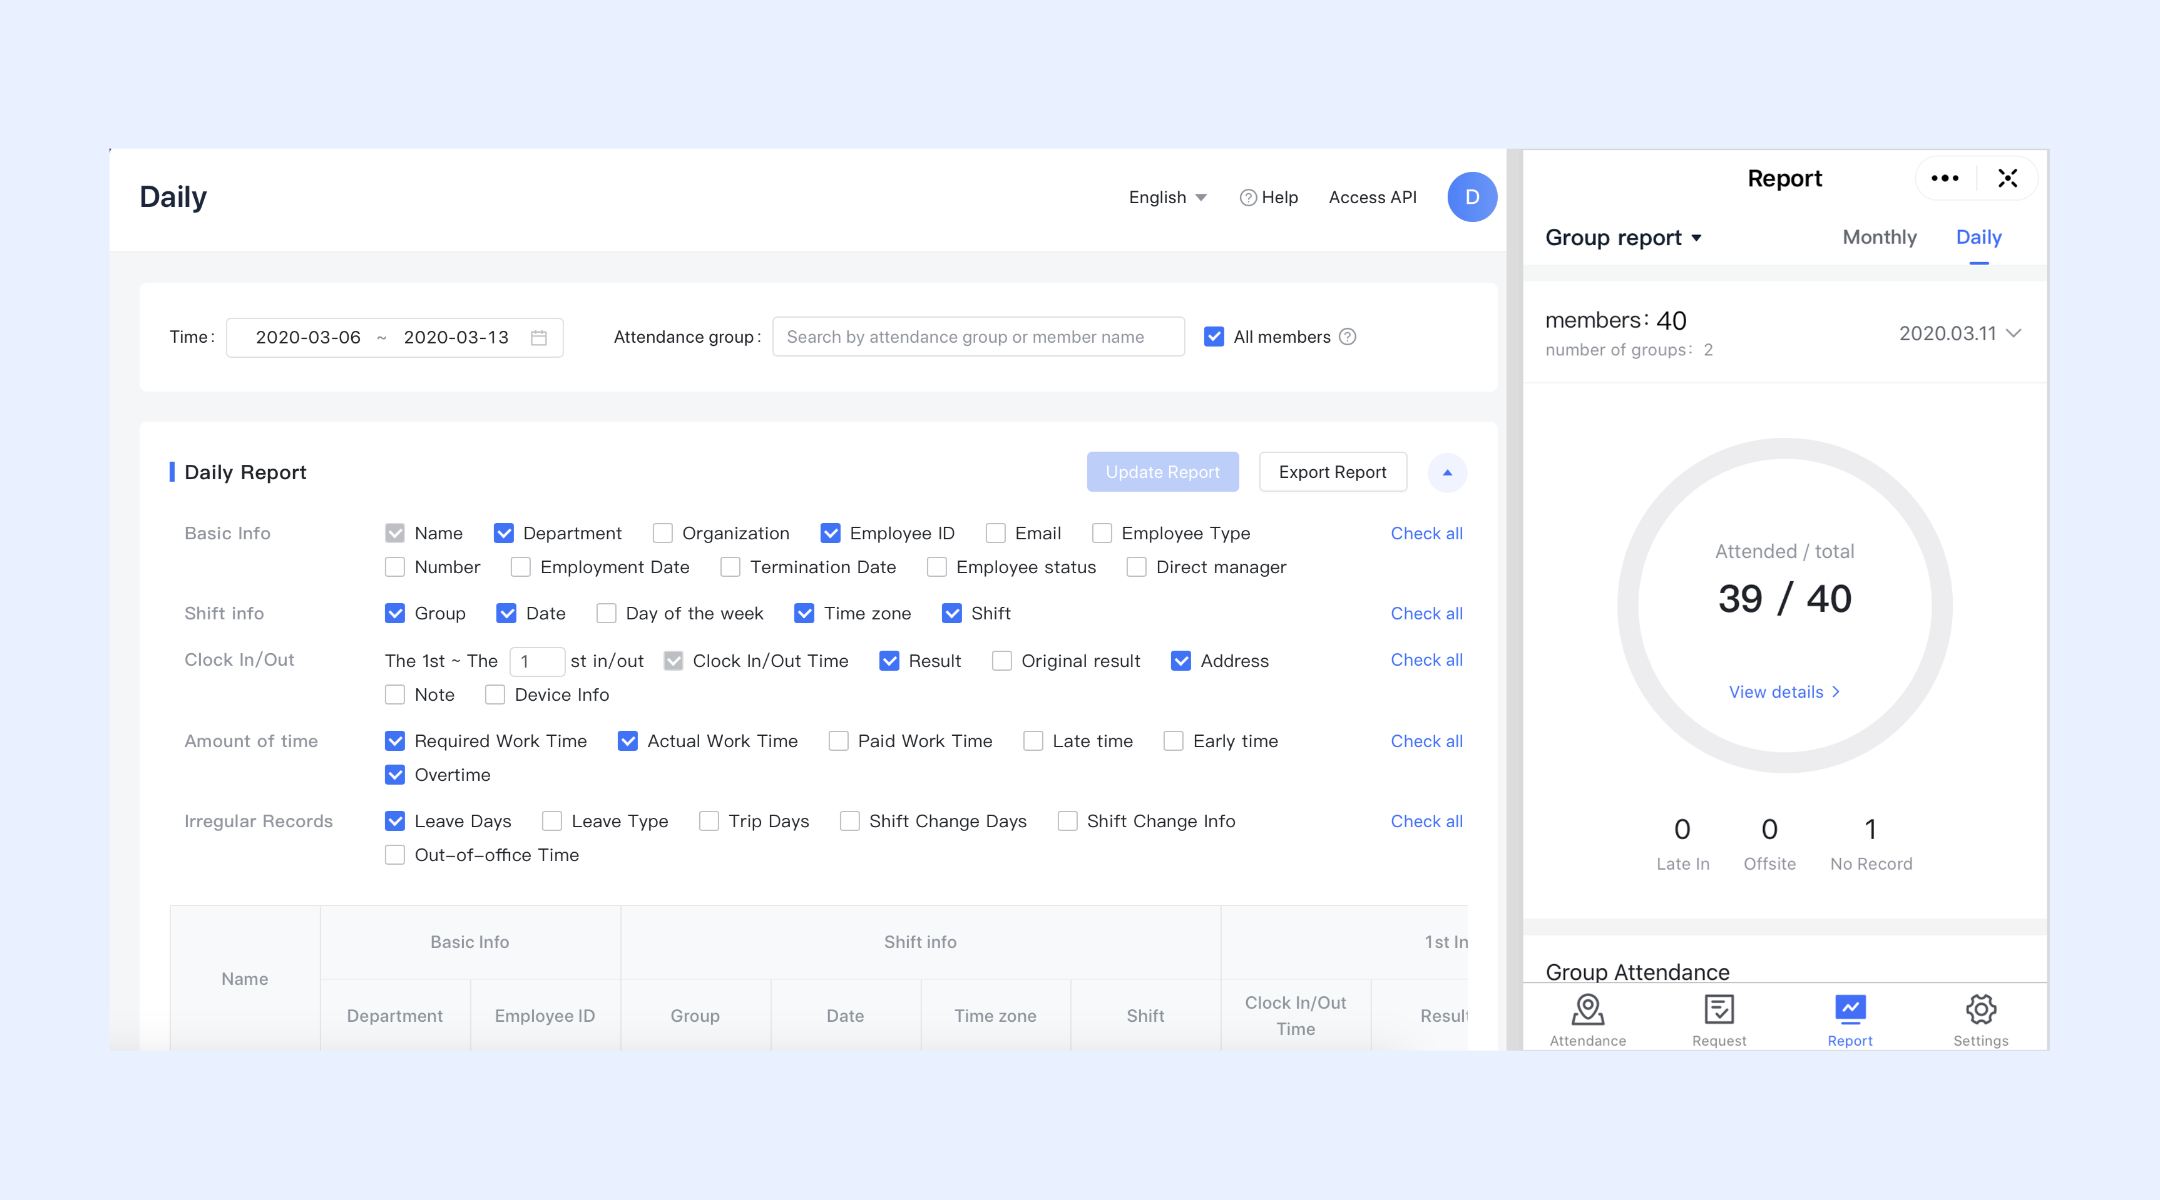Image resolution: width=2160 pixels, height=1200 pixels.
Task: Click the Access API link
Action: [x=1373, y=198]
